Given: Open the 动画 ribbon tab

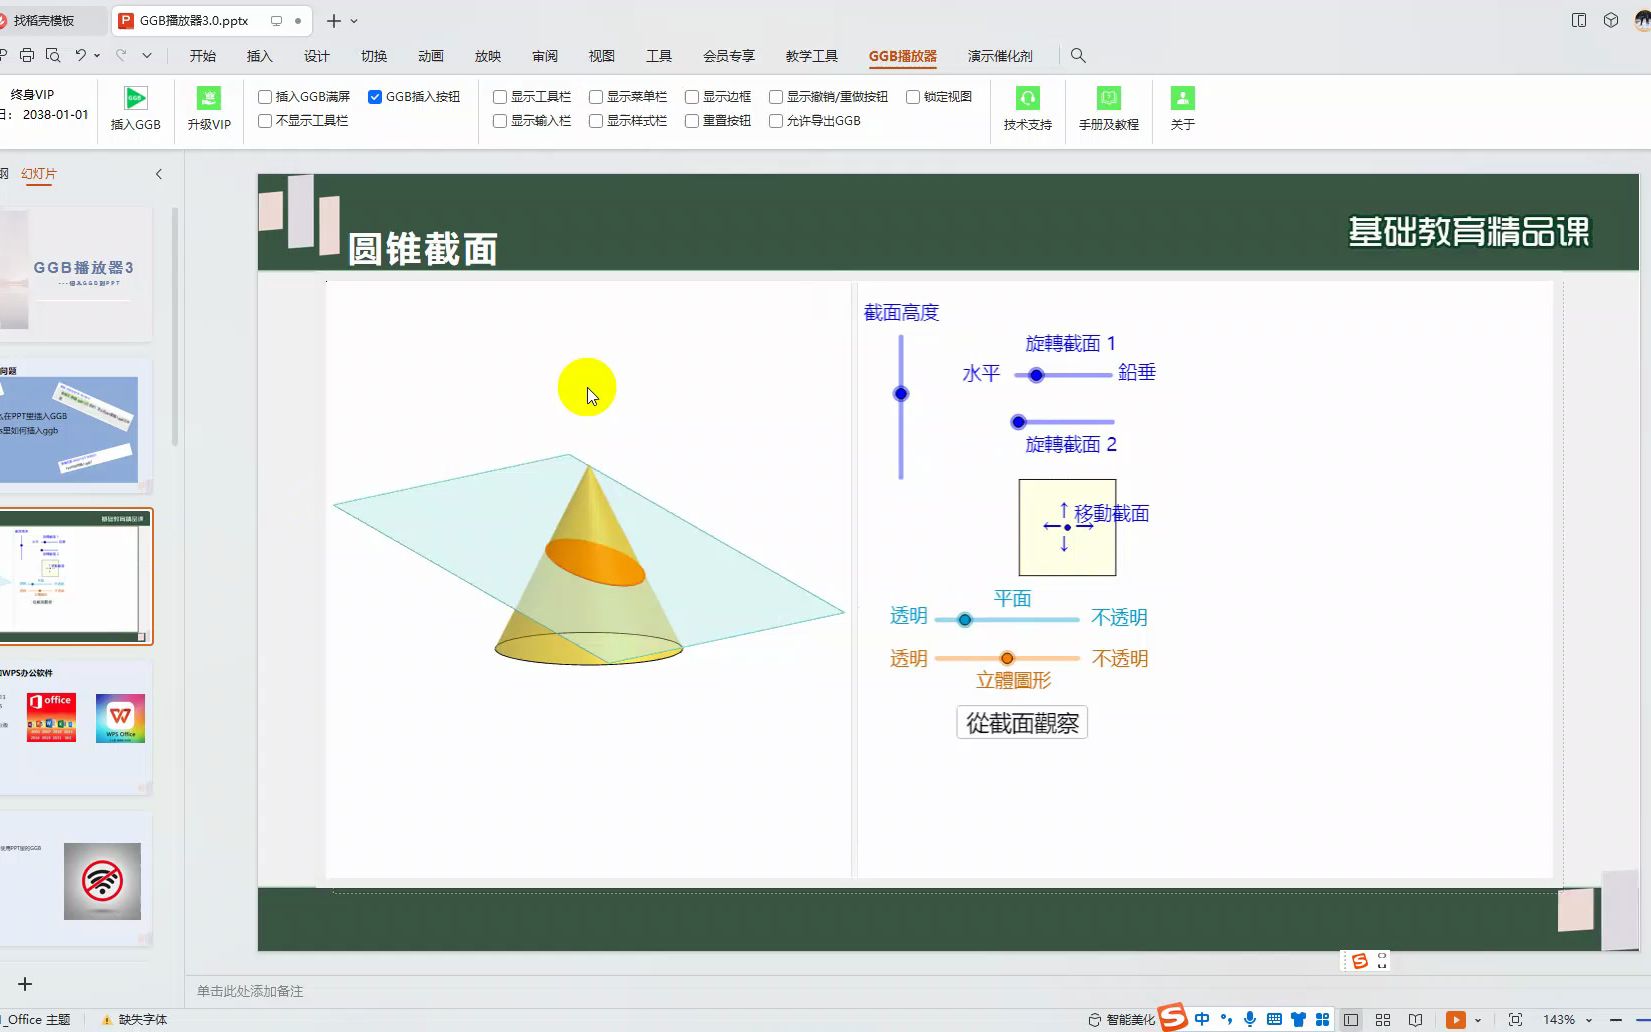Looking at the screenshot, I should click(x=431, y=56).
